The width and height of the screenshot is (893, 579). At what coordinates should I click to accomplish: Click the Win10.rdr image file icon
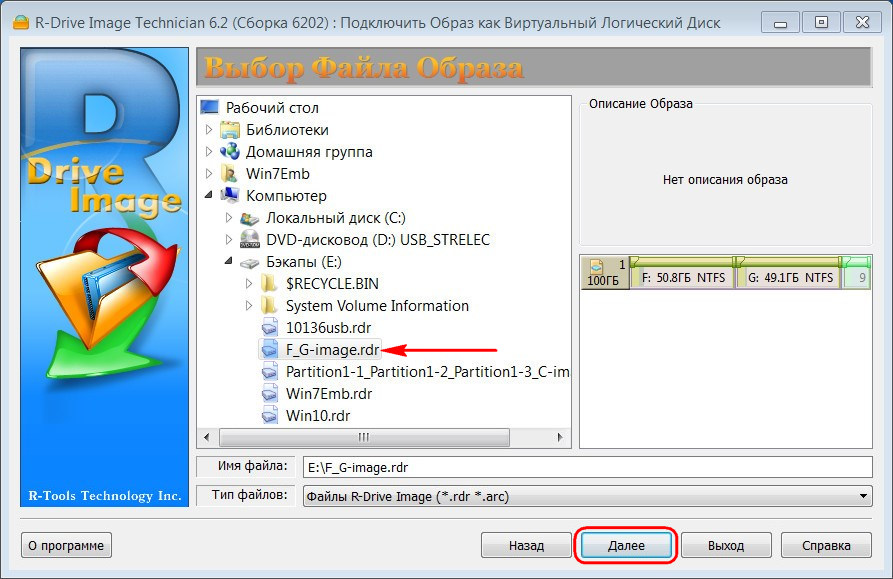pos(269,416)
